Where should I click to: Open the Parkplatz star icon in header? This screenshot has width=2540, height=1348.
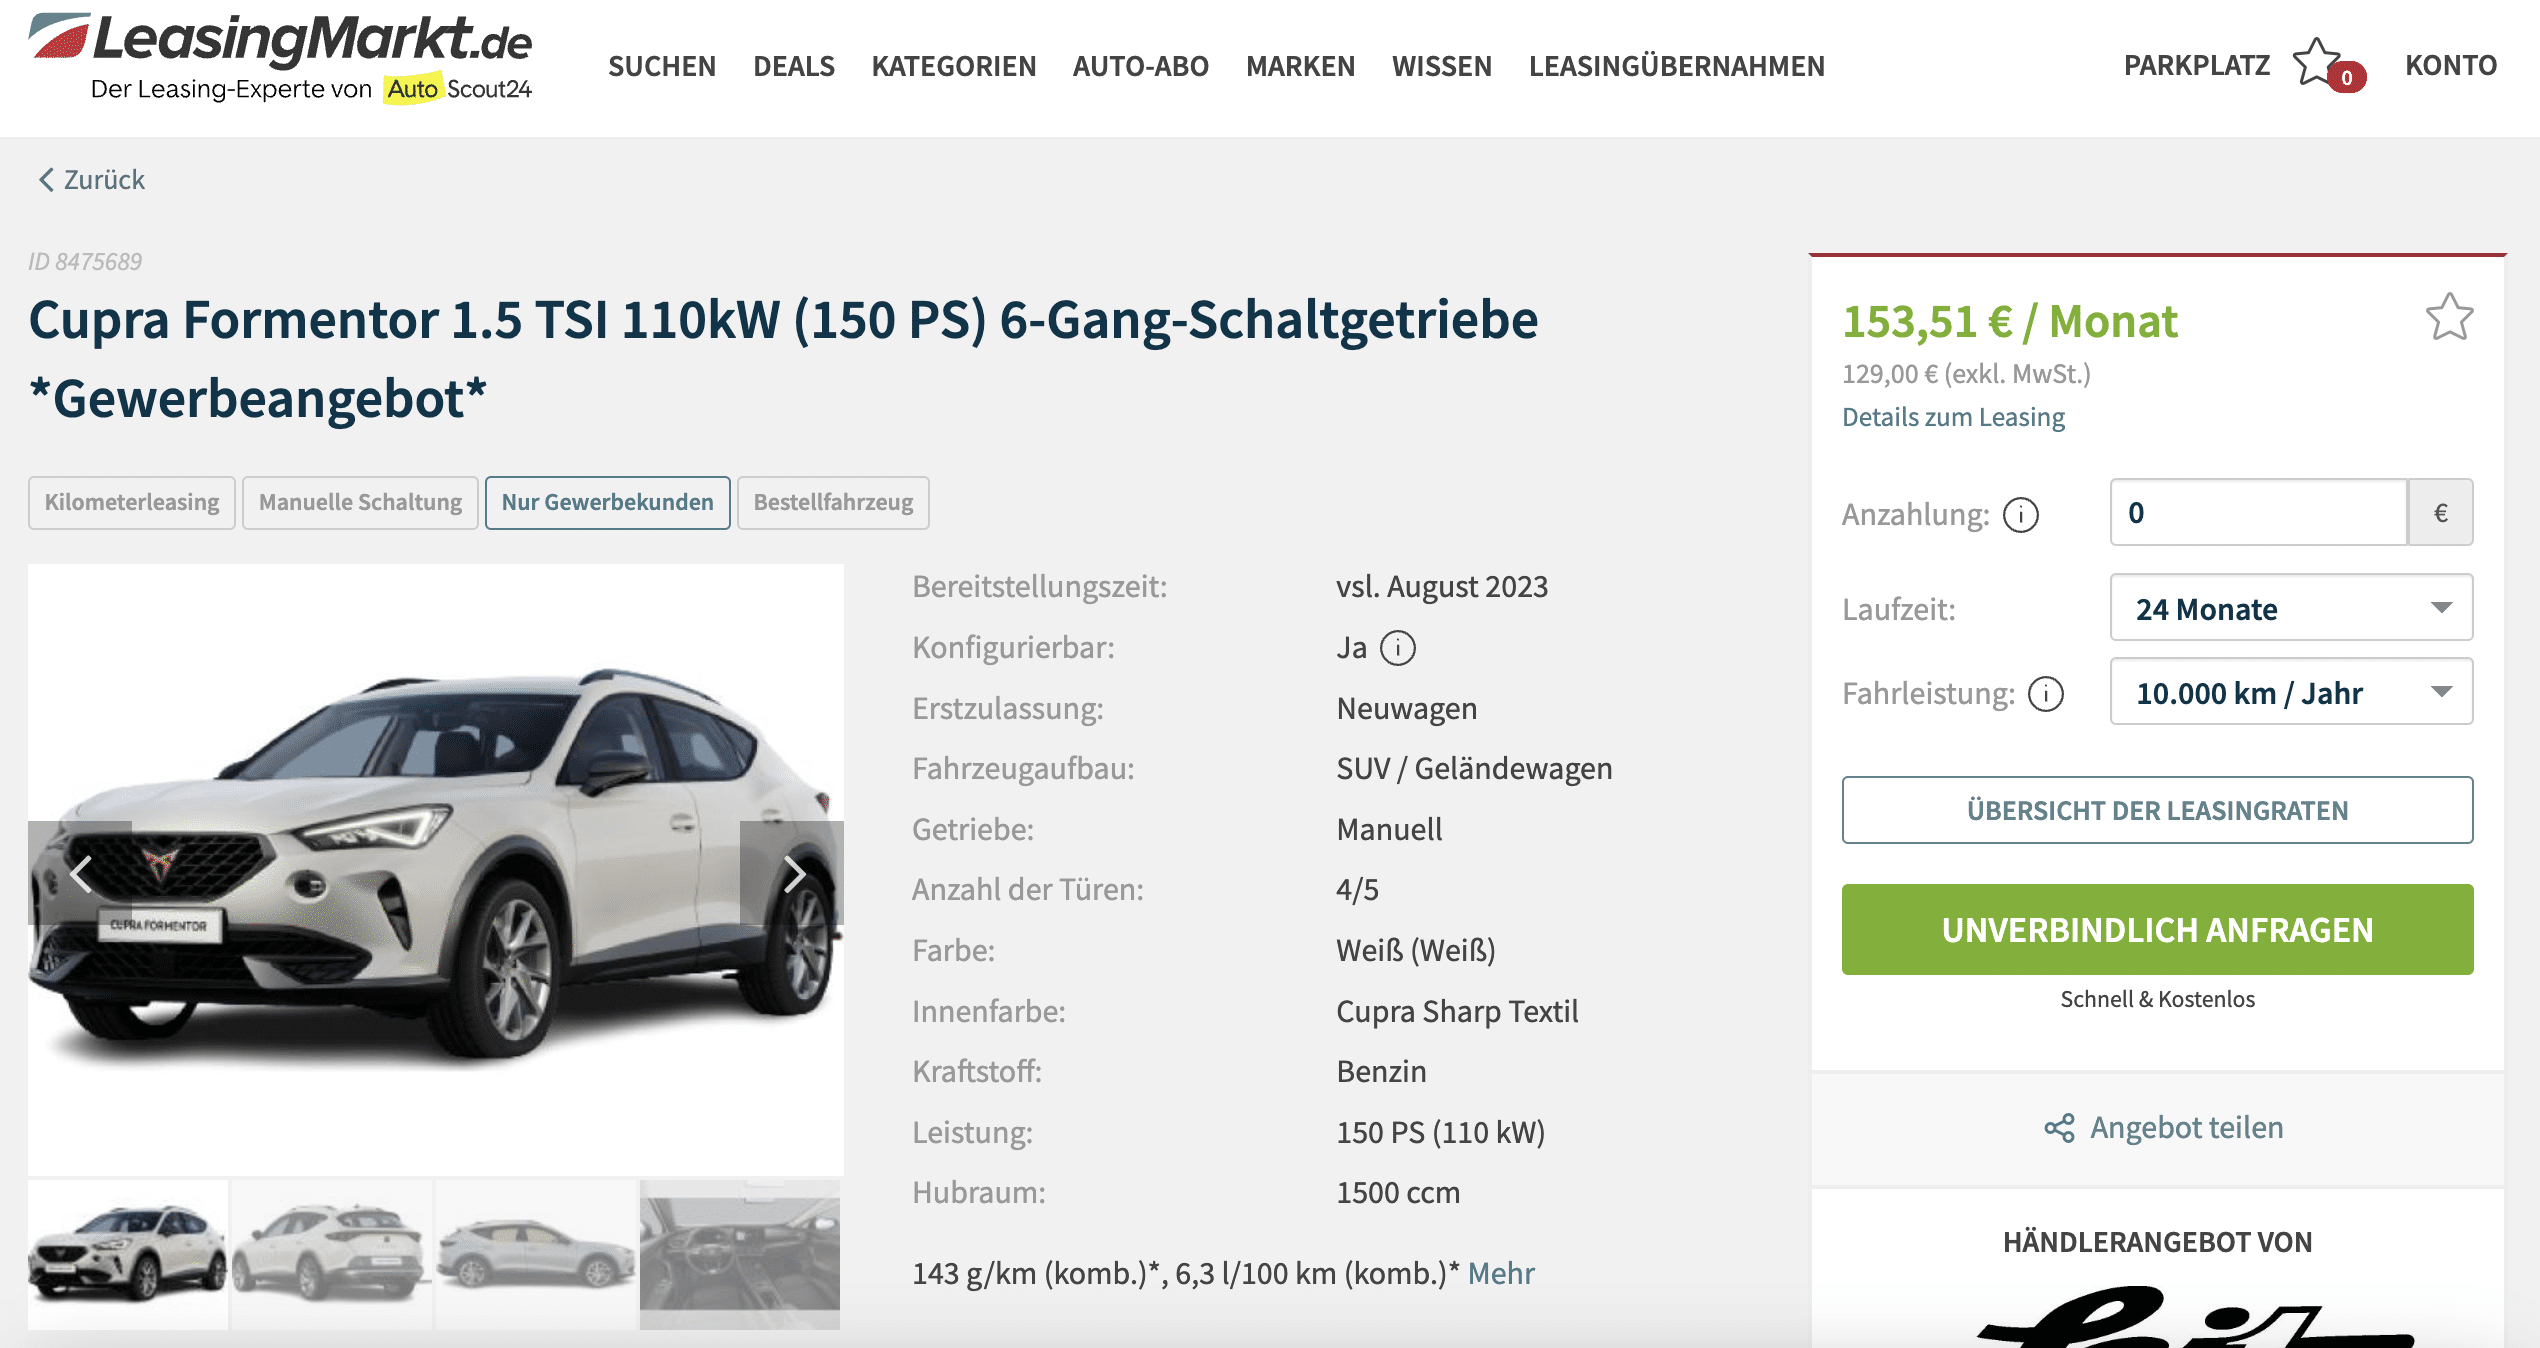[x=2319, y=63]
